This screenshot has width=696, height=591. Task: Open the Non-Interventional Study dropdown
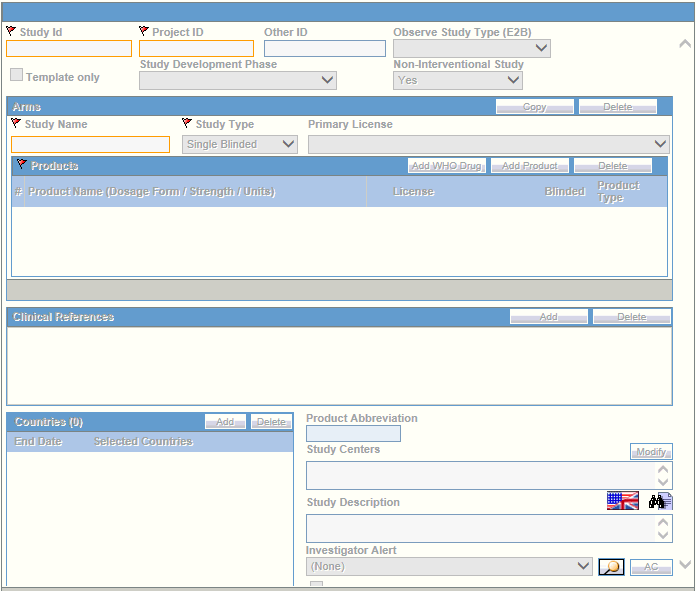[x=458, y=80]
